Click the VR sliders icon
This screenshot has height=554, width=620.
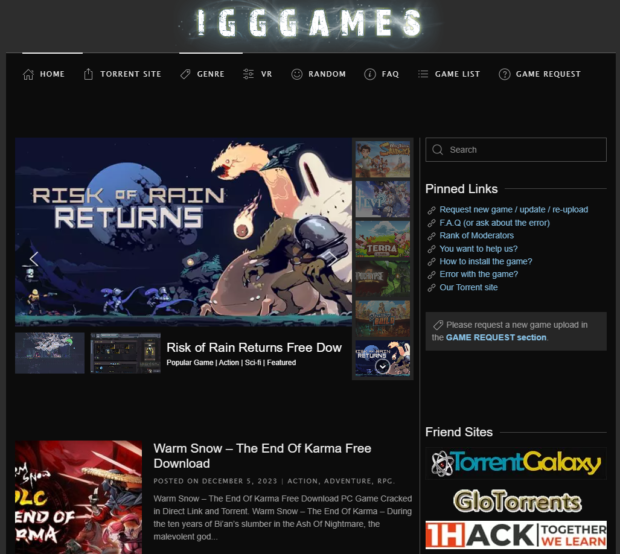point(248,74)
